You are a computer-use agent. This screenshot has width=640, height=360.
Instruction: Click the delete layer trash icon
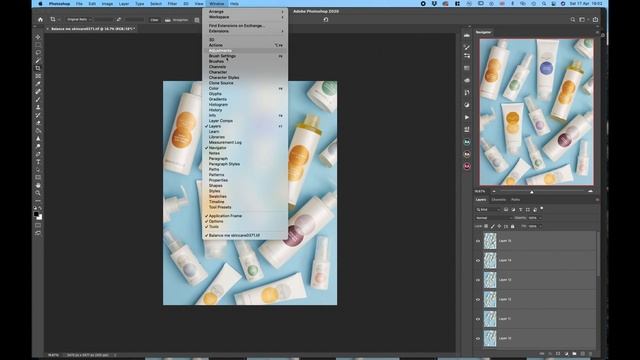591,353
